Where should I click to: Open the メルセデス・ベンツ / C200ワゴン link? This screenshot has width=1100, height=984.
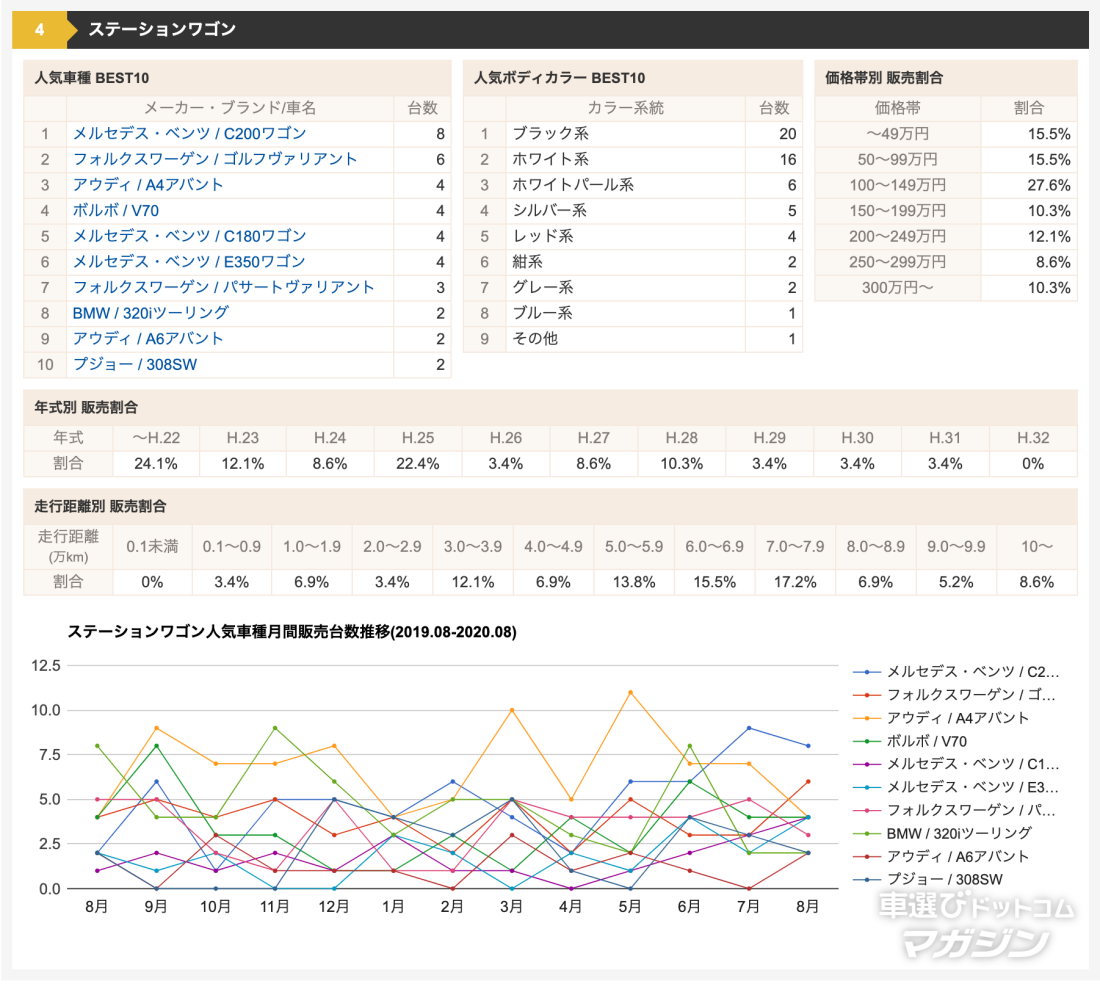point(189,133)
